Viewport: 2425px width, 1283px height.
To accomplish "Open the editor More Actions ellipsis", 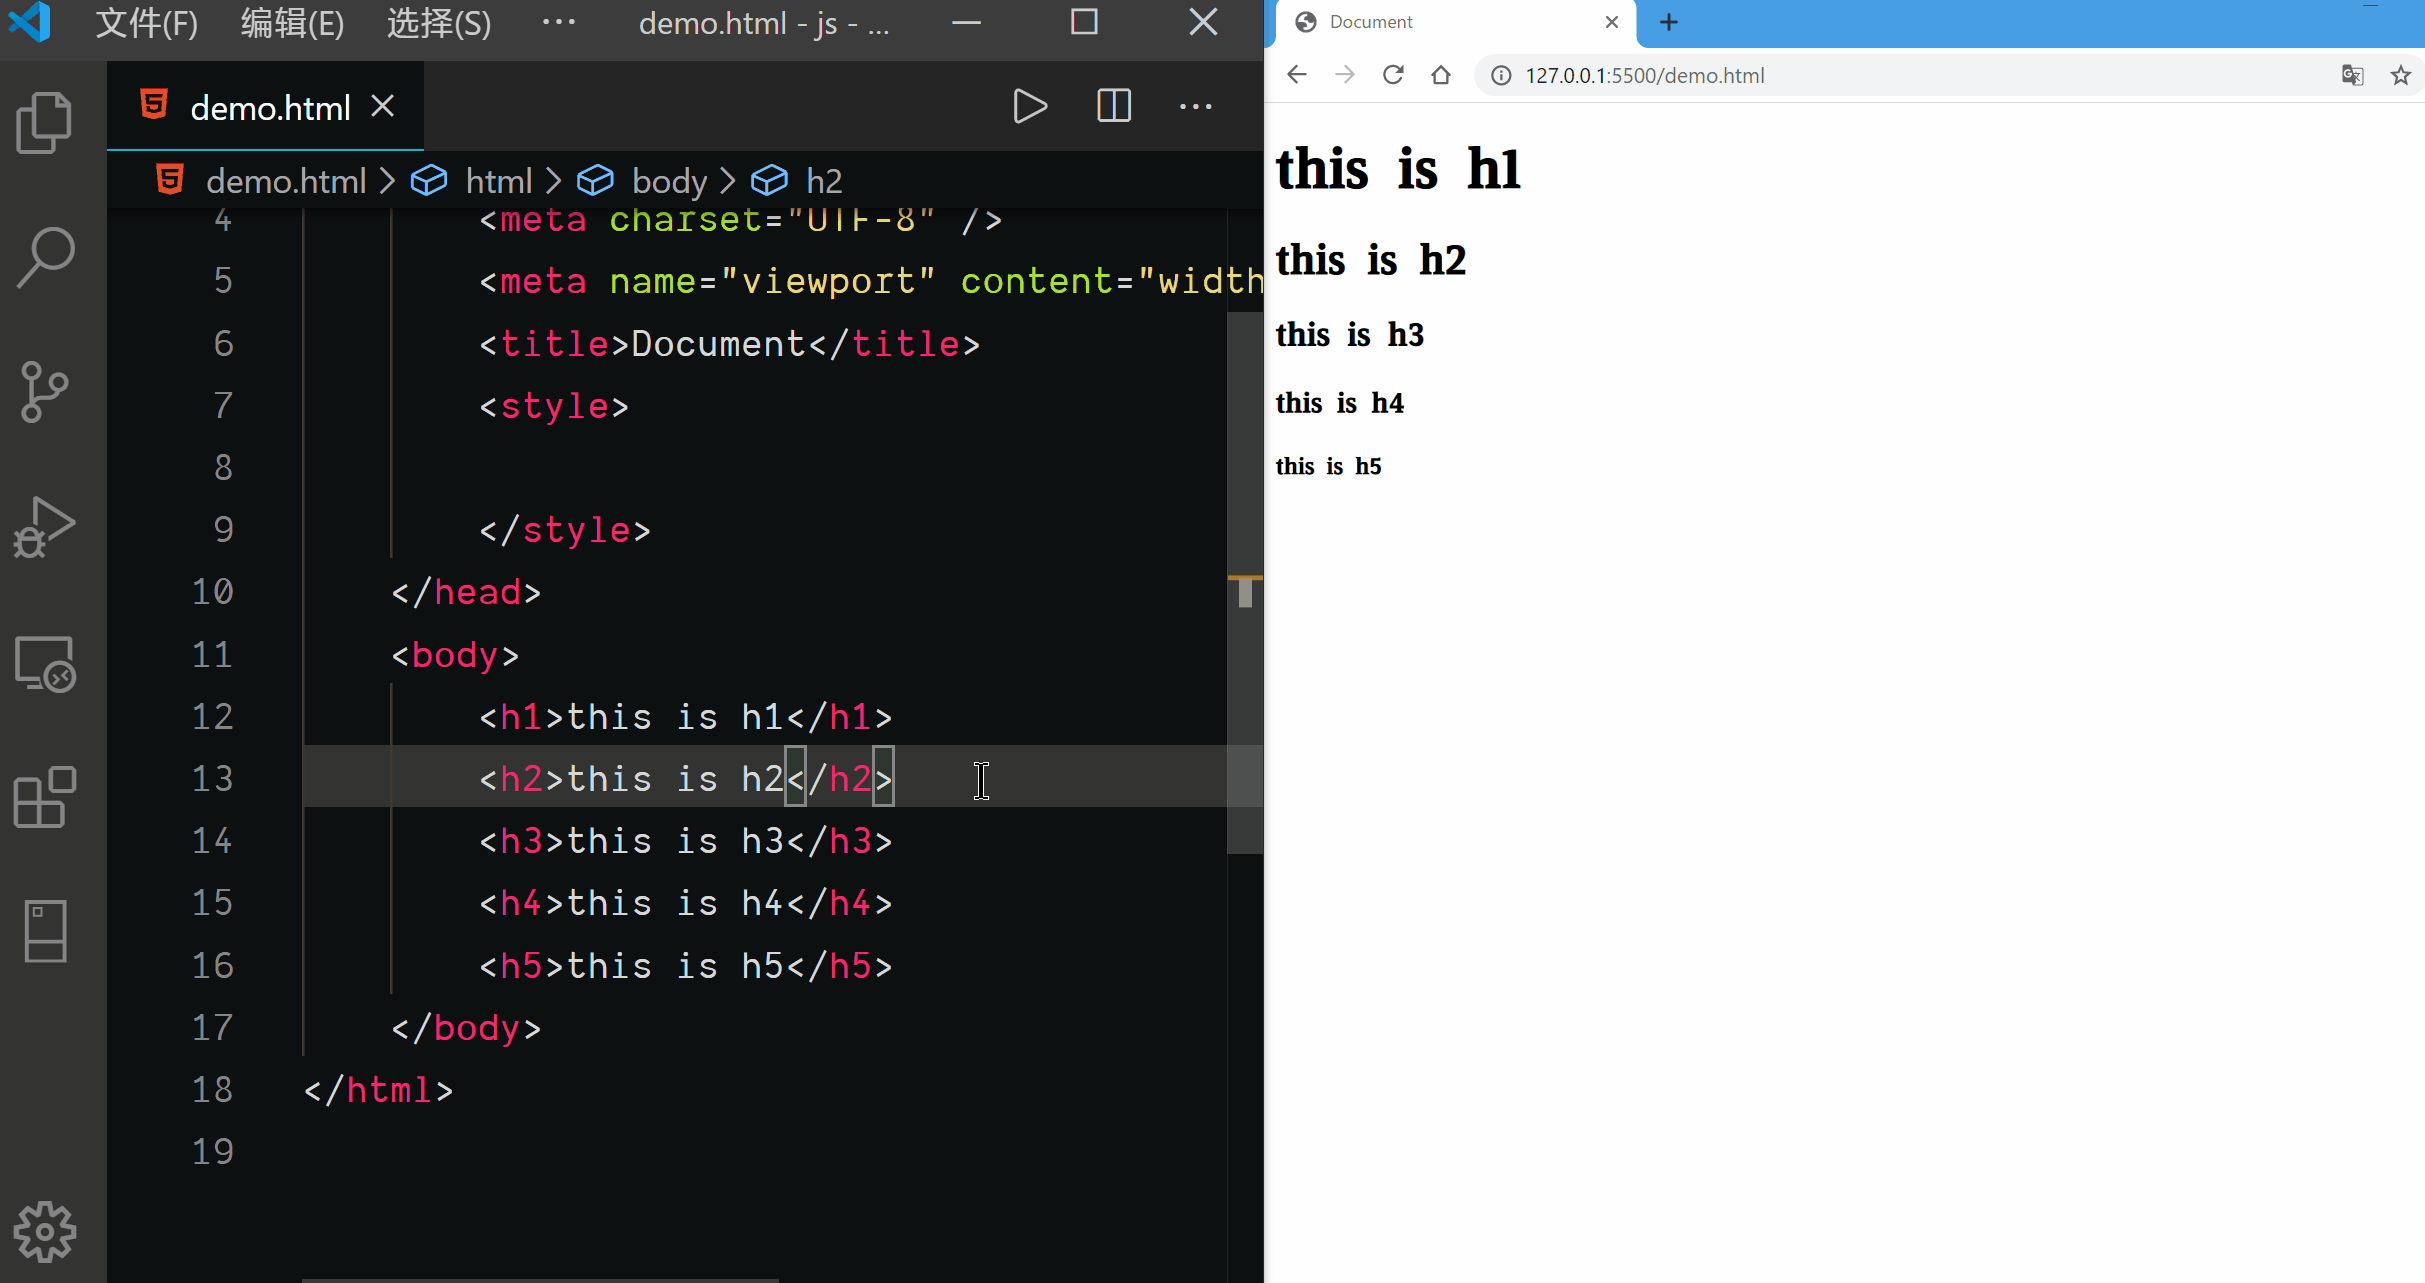I will 1195,106.
